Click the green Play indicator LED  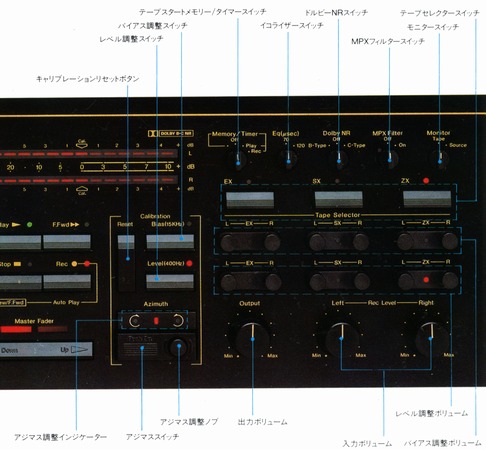coord(29,225)
